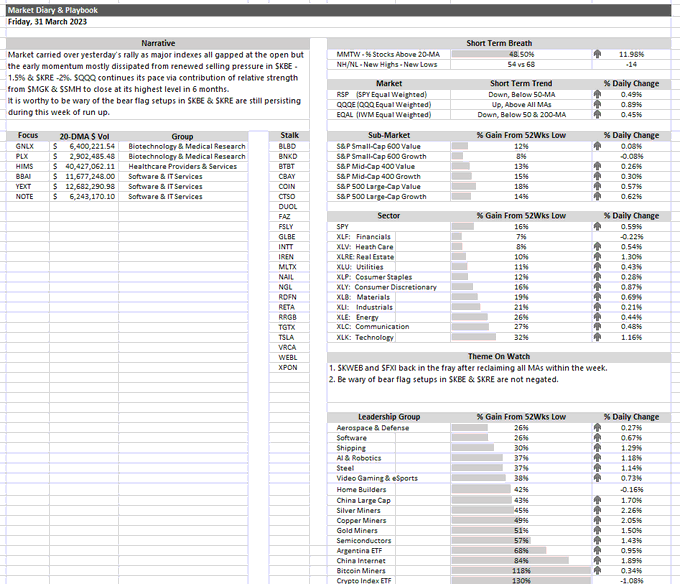This screenshot has width=680, height=584.
Task: Click up arrow for Gold Miners row
Action: tap(597, 530)
